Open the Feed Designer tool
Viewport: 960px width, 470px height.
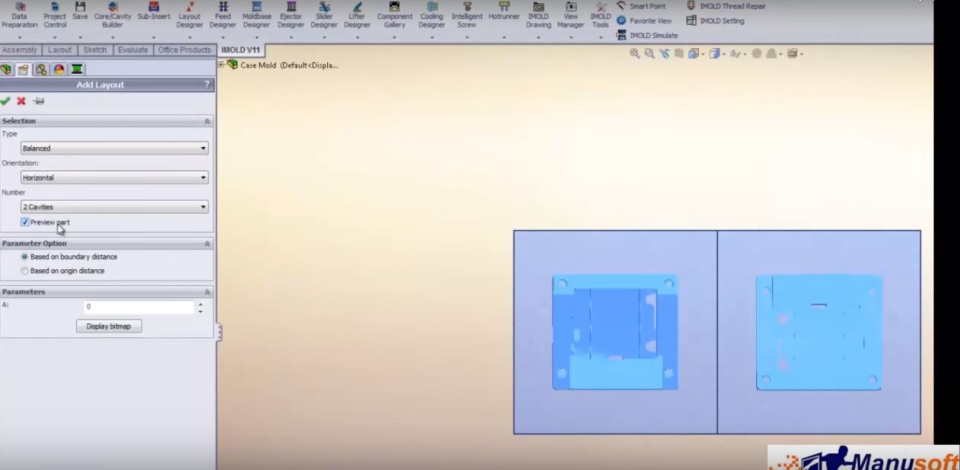(x=223, y=15)
